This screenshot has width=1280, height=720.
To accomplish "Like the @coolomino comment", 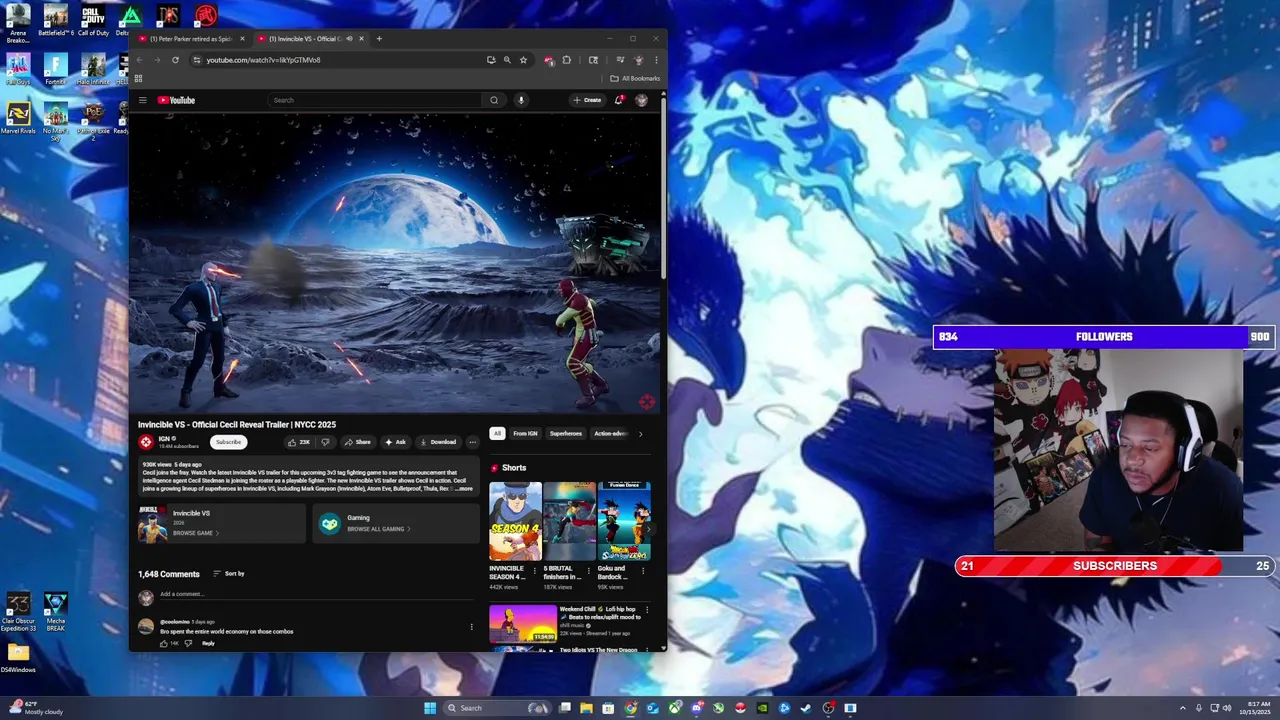I will click(x=164, y=643).
